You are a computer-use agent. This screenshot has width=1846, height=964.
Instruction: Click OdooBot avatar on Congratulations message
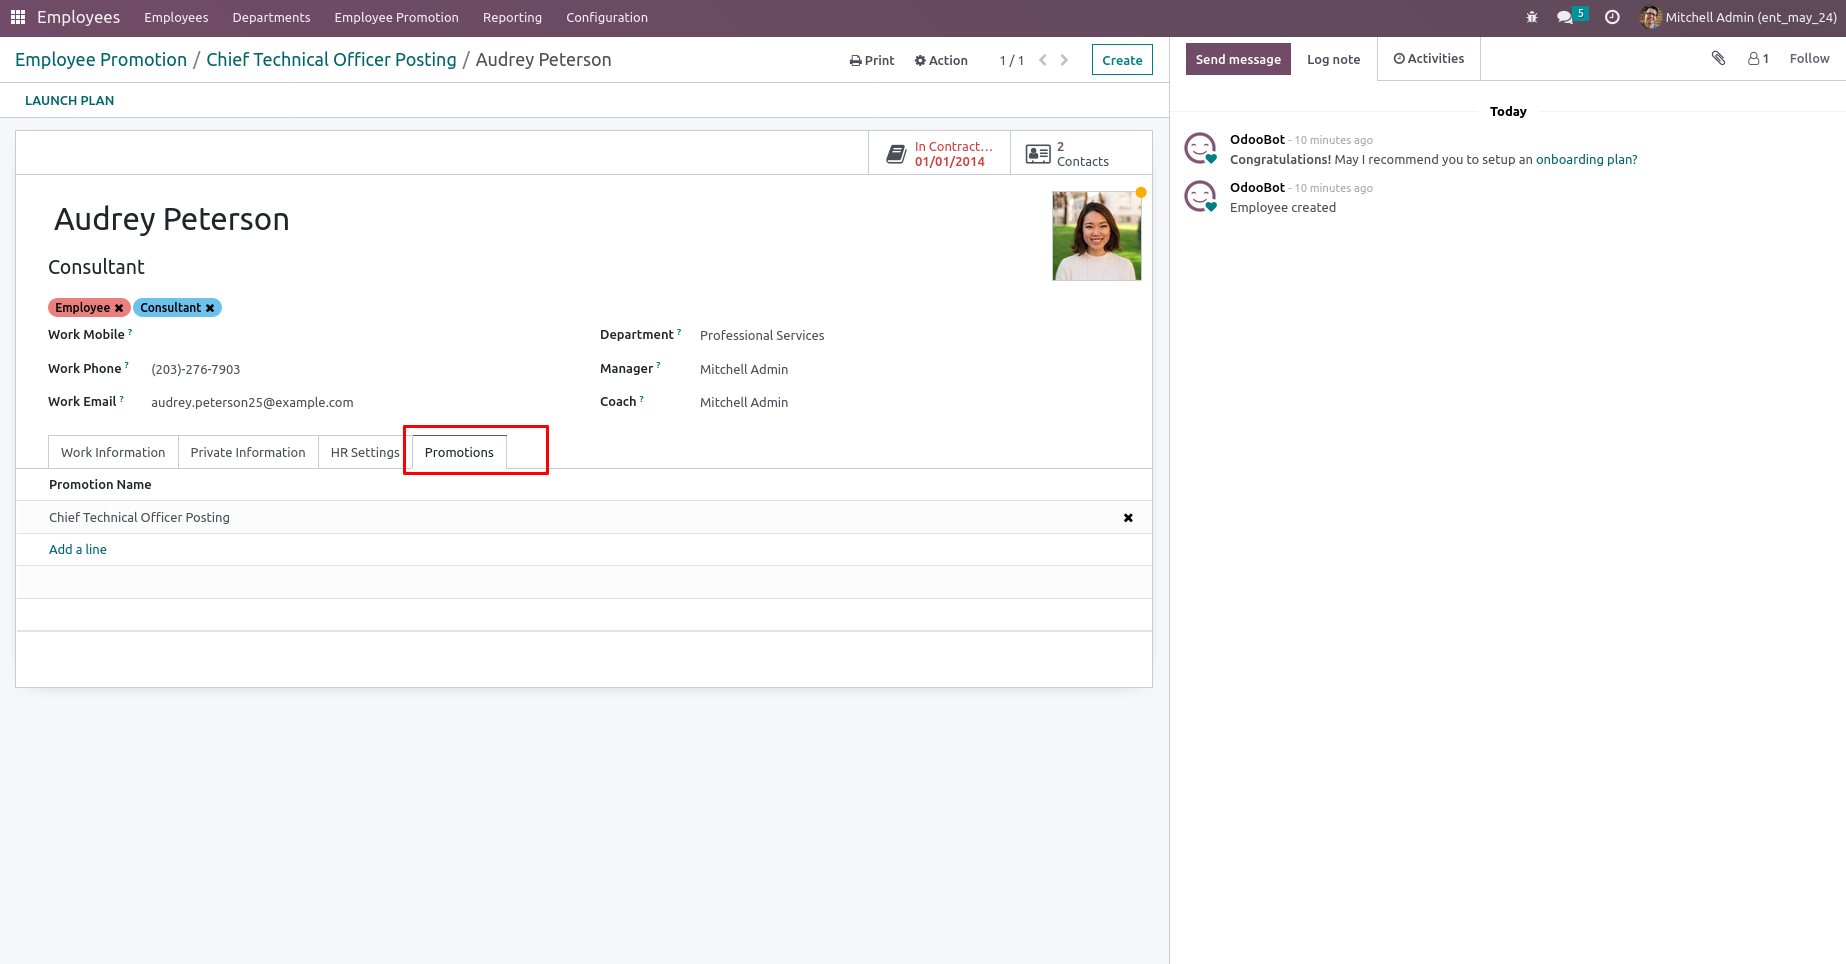[x=1200, y=148]
